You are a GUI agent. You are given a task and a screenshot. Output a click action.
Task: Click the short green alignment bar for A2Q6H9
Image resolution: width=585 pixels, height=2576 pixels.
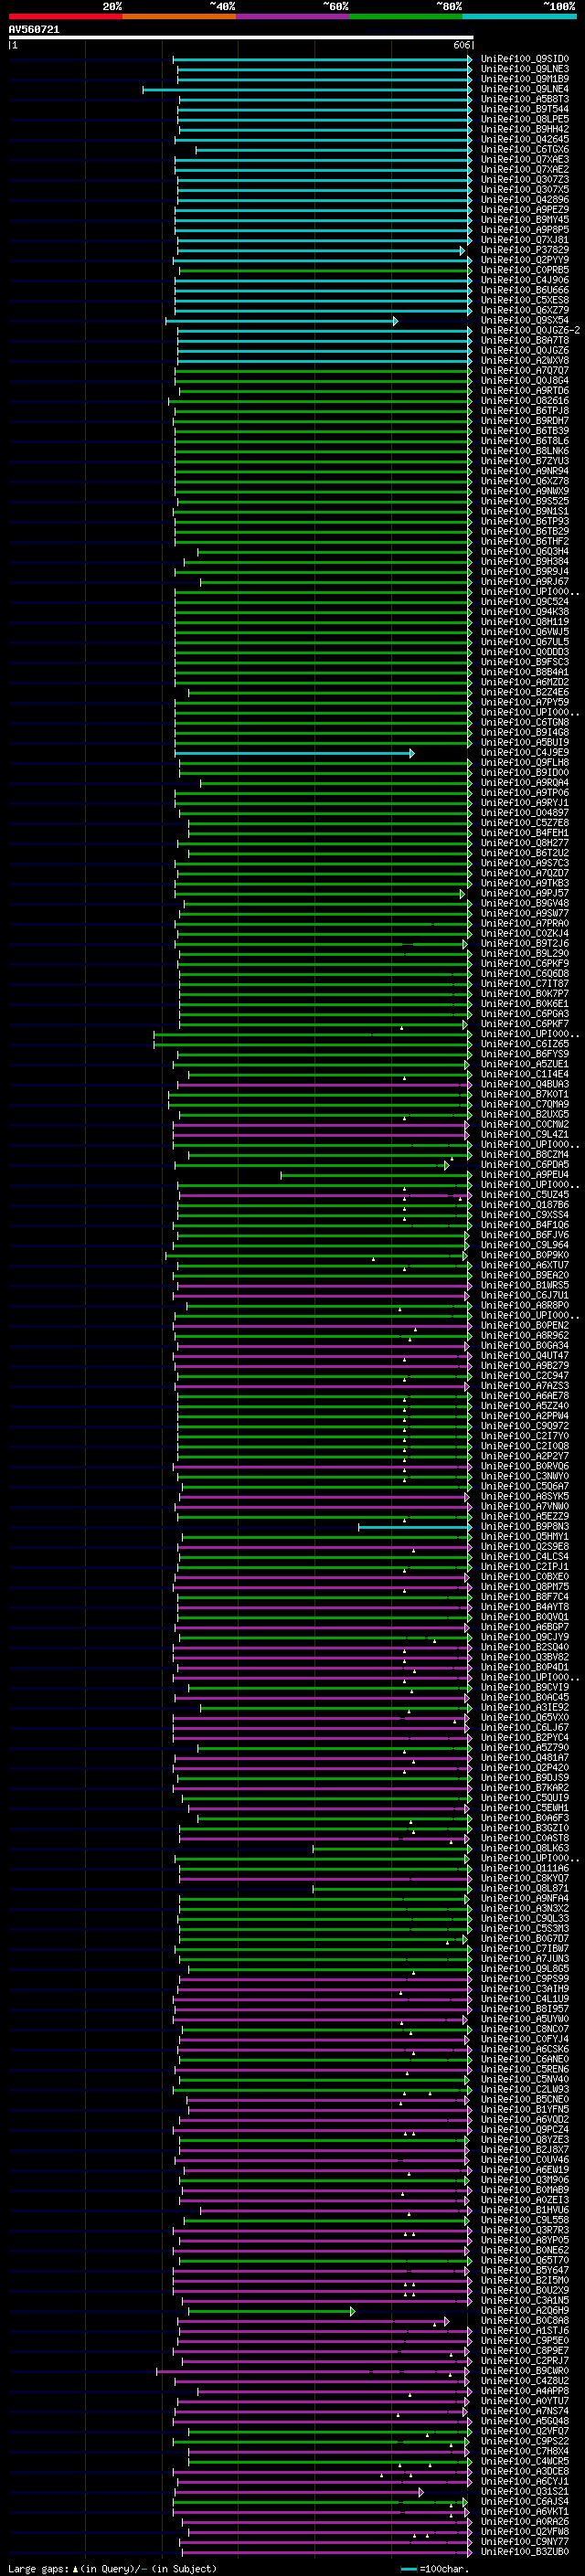[x=271, y=2311]
